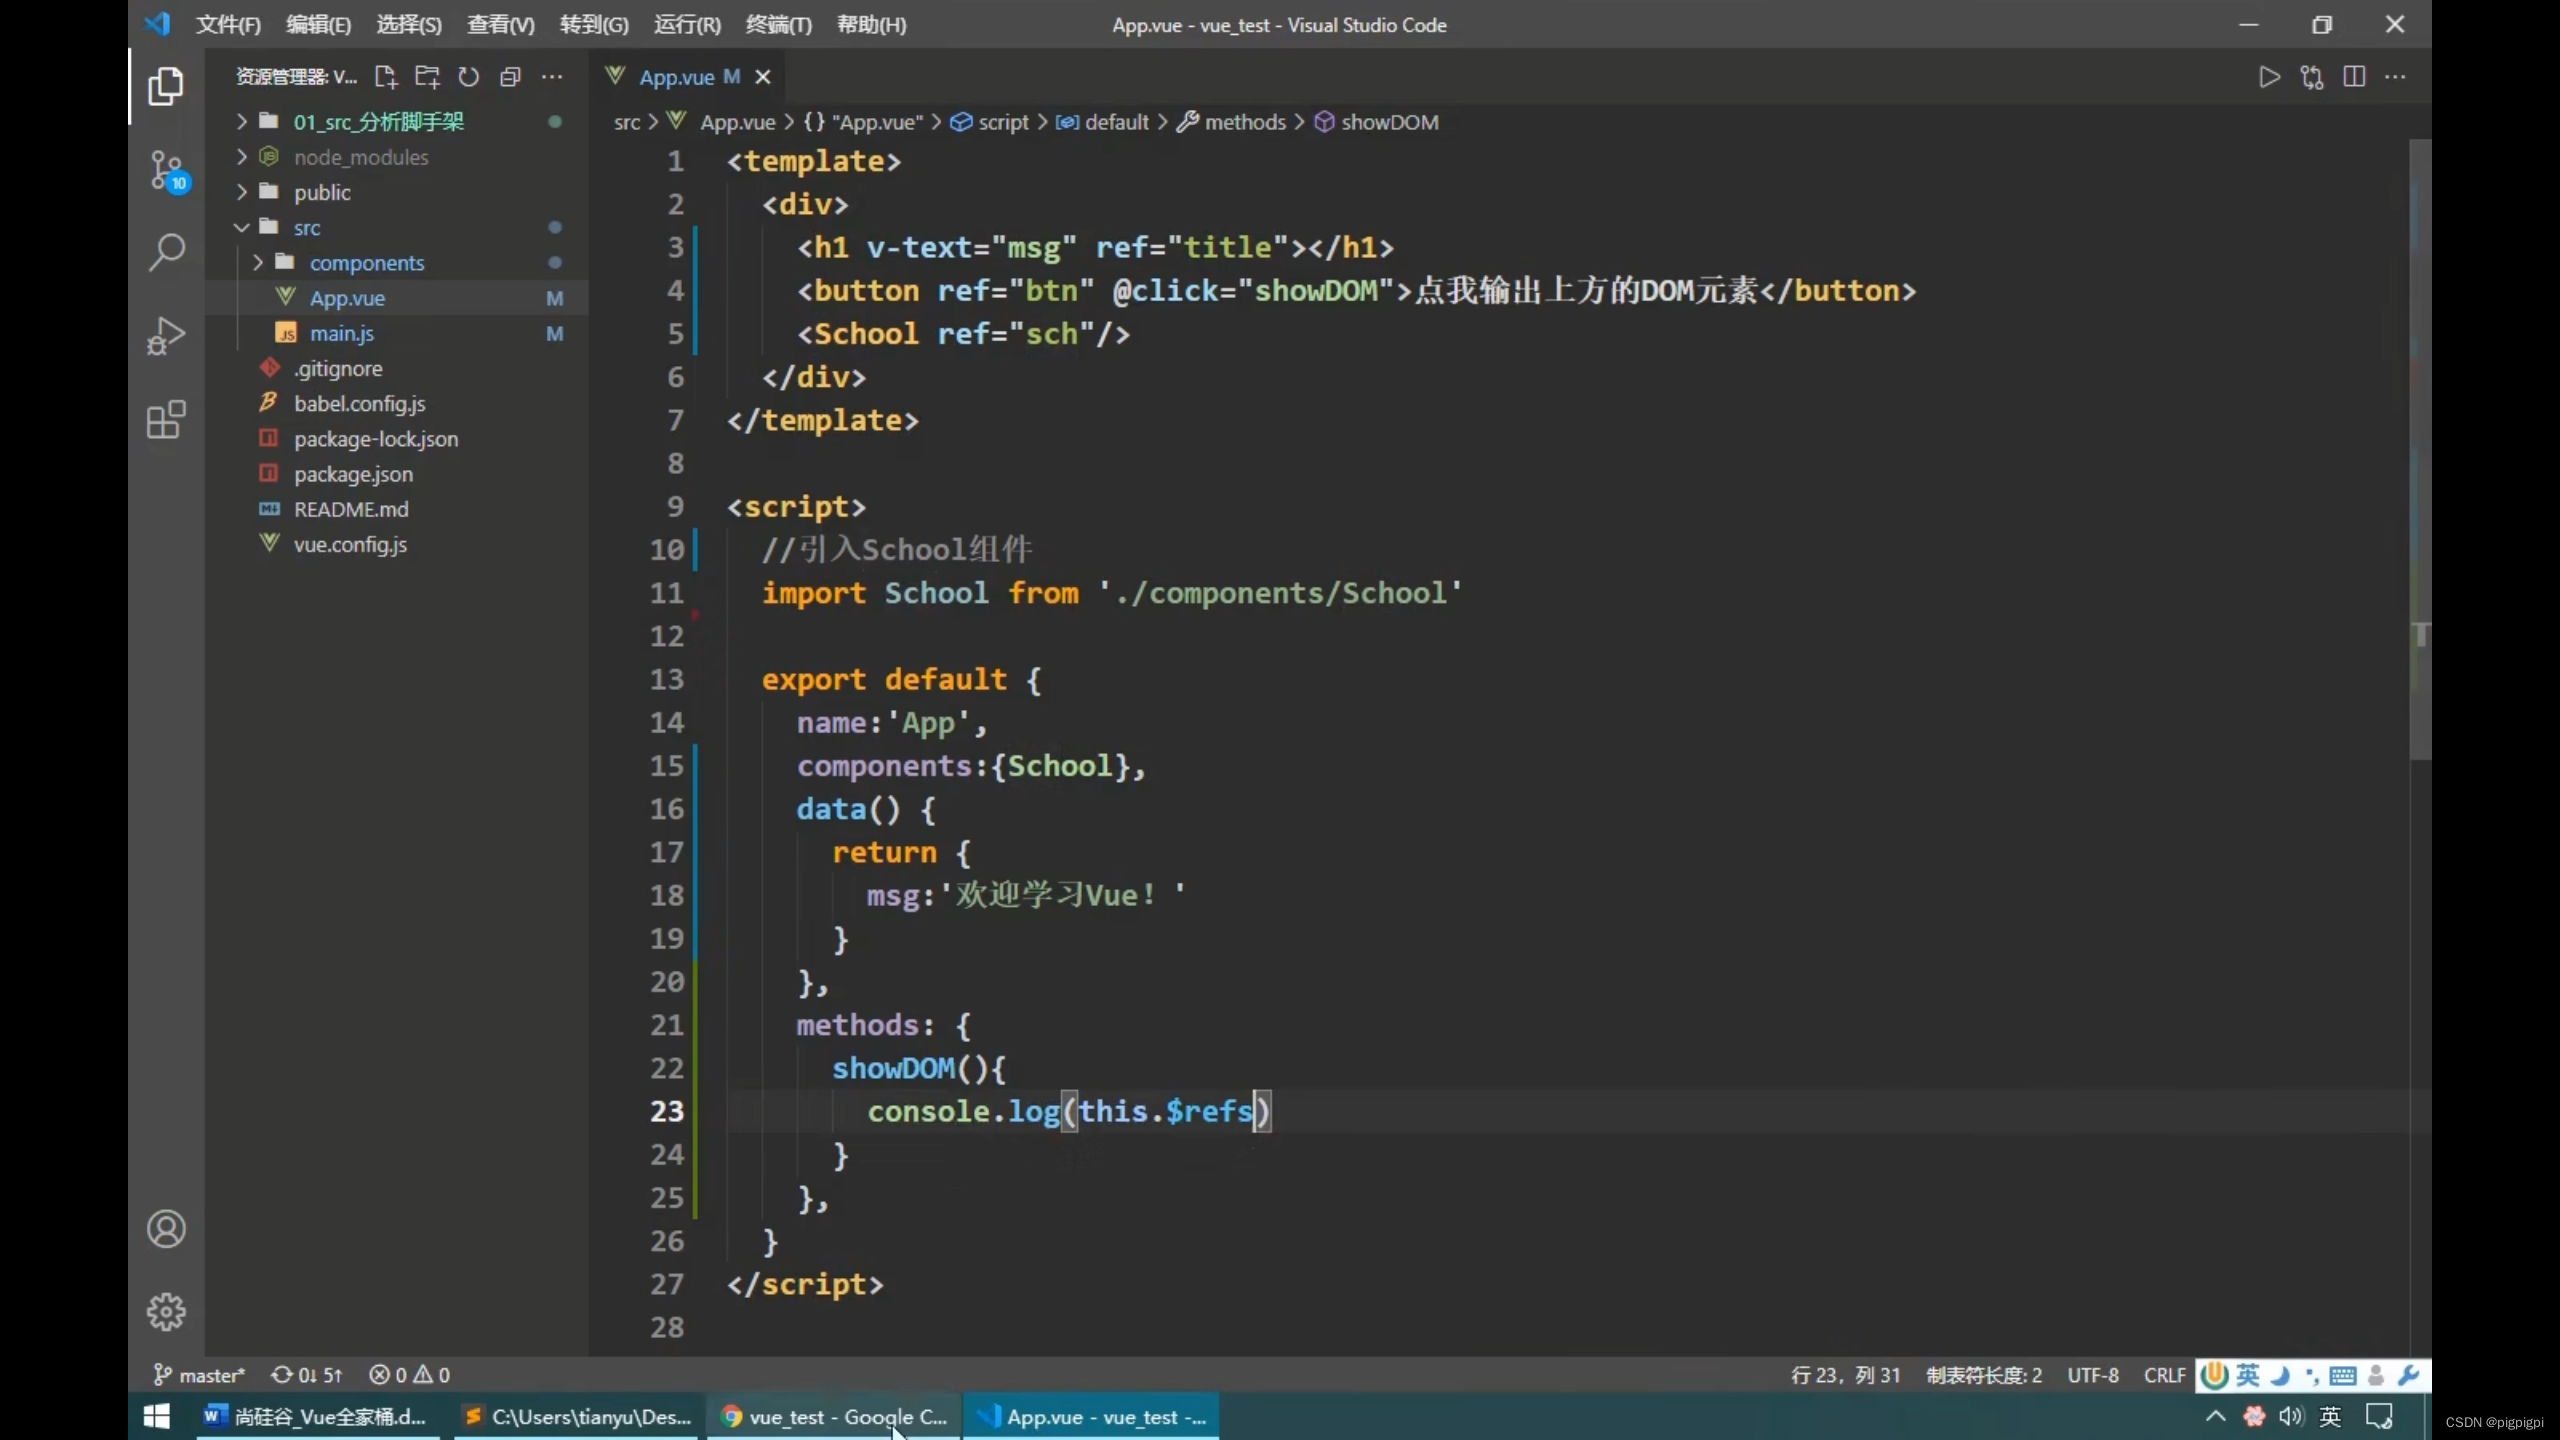
Task: Click the volume speaker tray icon
Action: [x=2290, y=1416]
